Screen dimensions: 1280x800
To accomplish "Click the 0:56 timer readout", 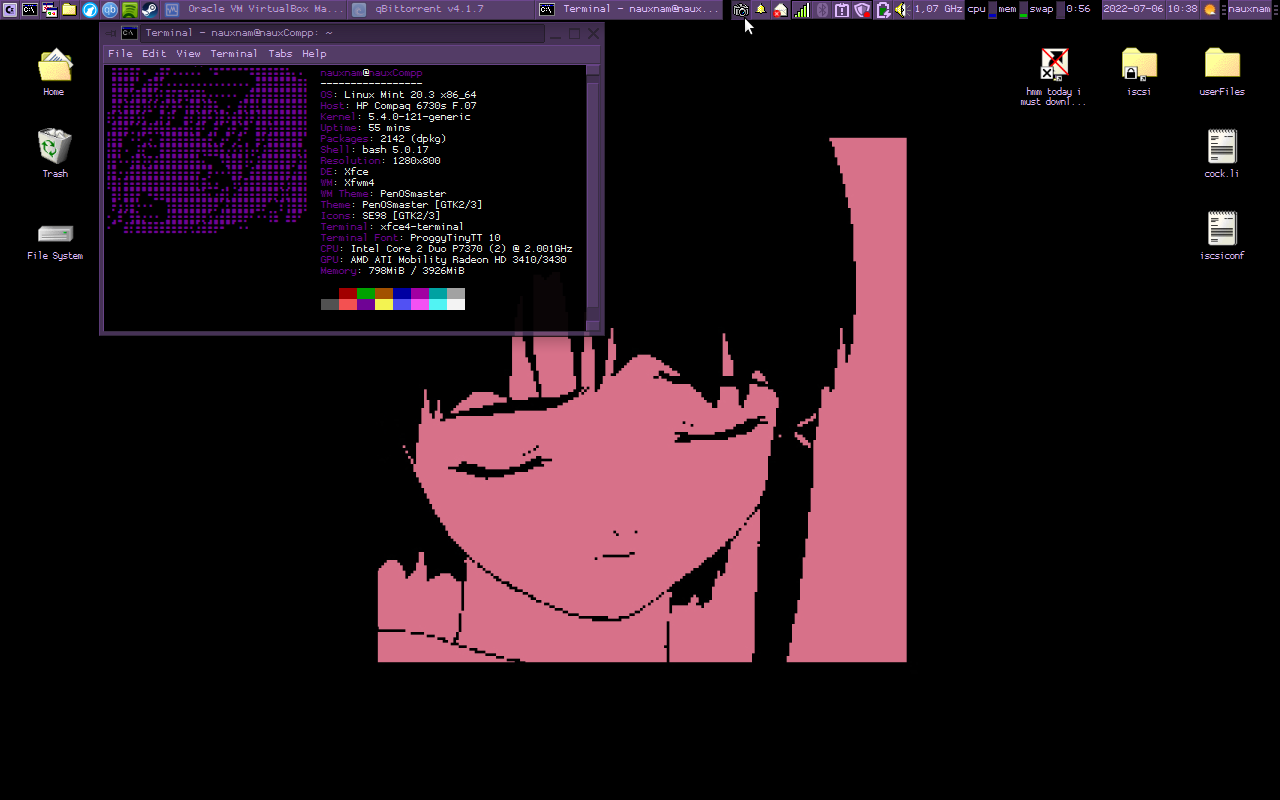I will 1078,9.
